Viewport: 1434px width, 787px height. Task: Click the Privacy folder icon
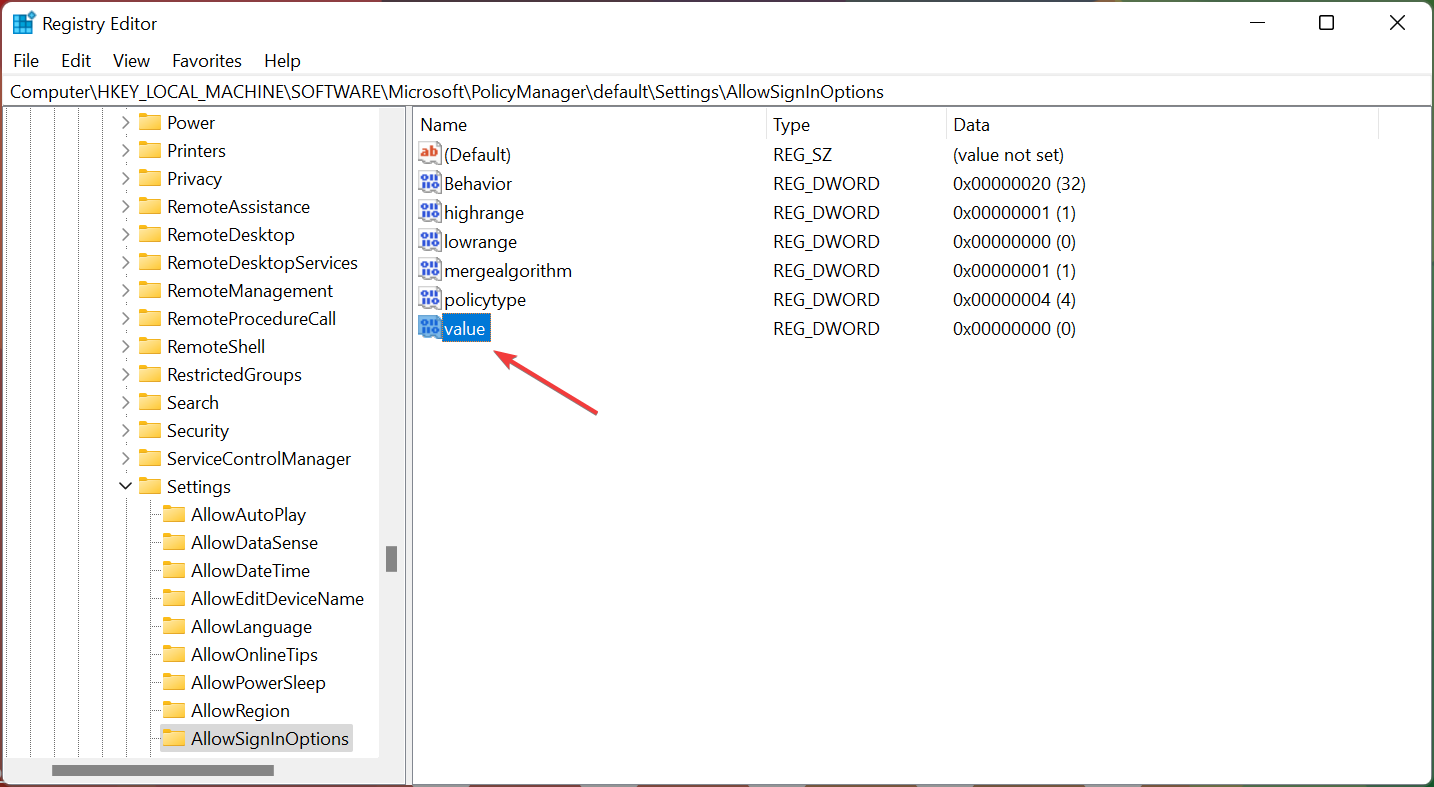150,178
